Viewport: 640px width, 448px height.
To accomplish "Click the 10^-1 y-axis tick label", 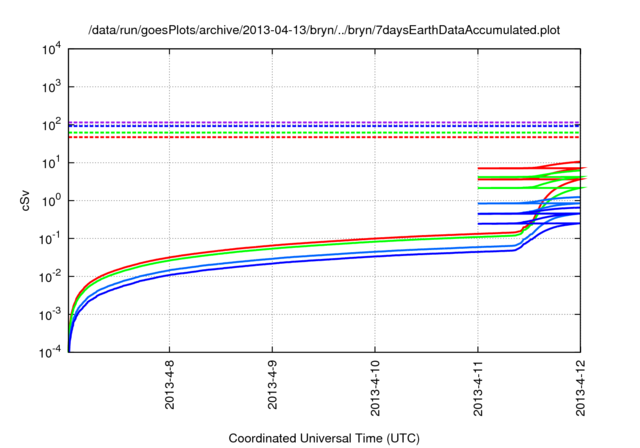I will [50, 239].
